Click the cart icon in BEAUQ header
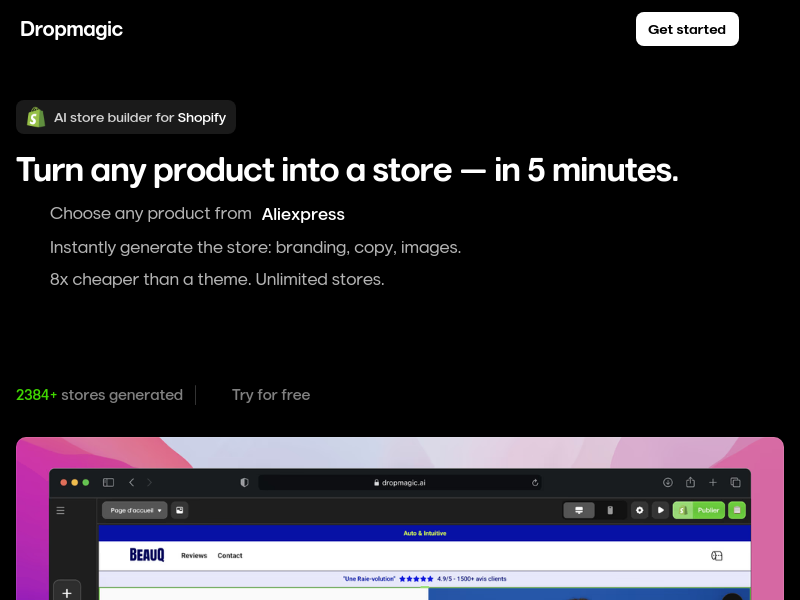Screen dimensions: 800x600 point(716,555)
